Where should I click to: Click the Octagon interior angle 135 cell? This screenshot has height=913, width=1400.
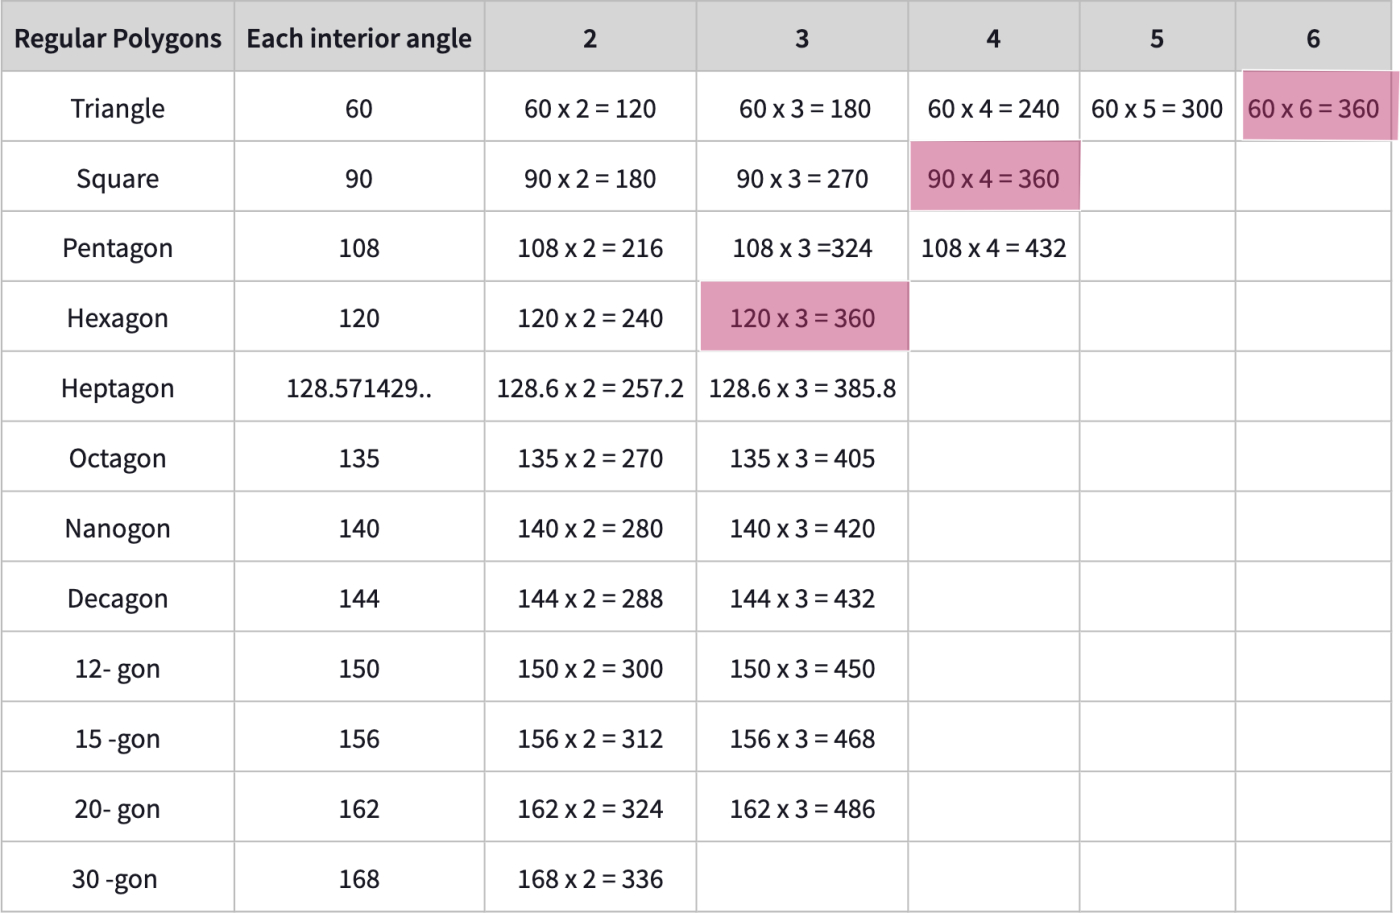pos(359,457)
